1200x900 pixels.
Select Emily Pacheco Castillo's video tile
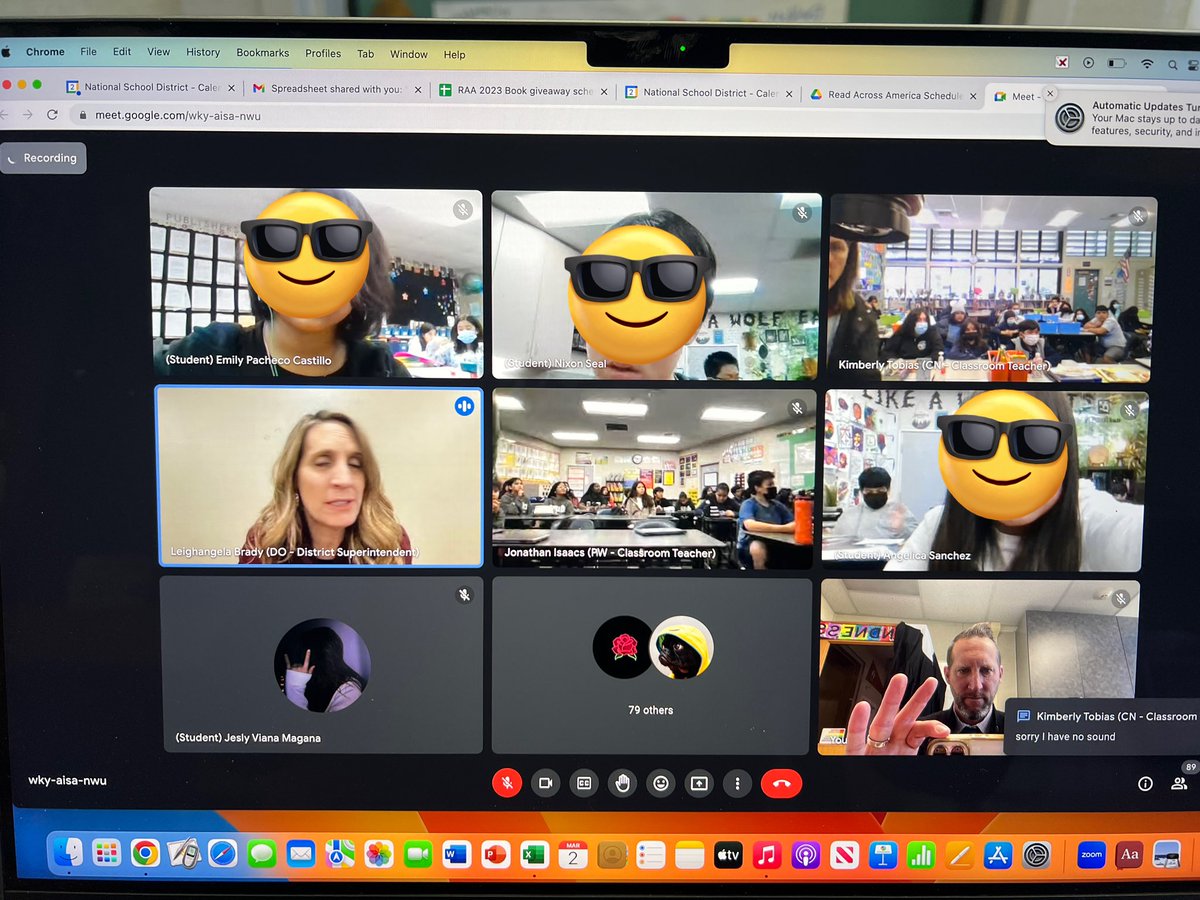(x=316, y=283)
